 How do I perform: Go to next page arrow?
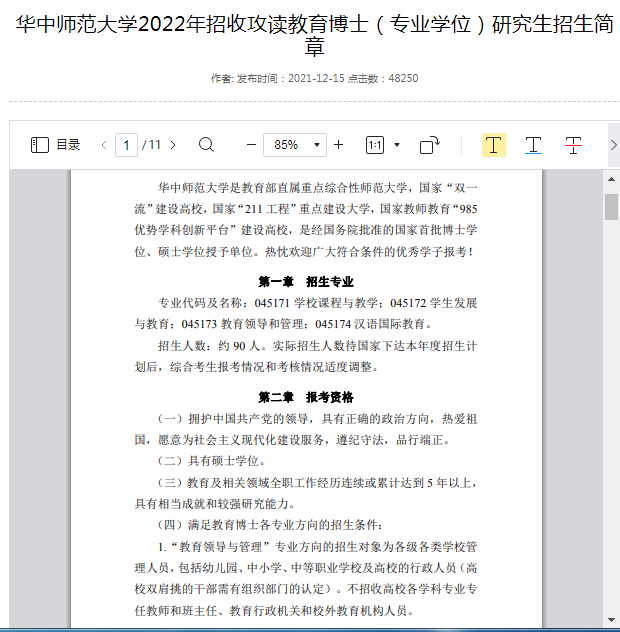click(x=173, y=145)
